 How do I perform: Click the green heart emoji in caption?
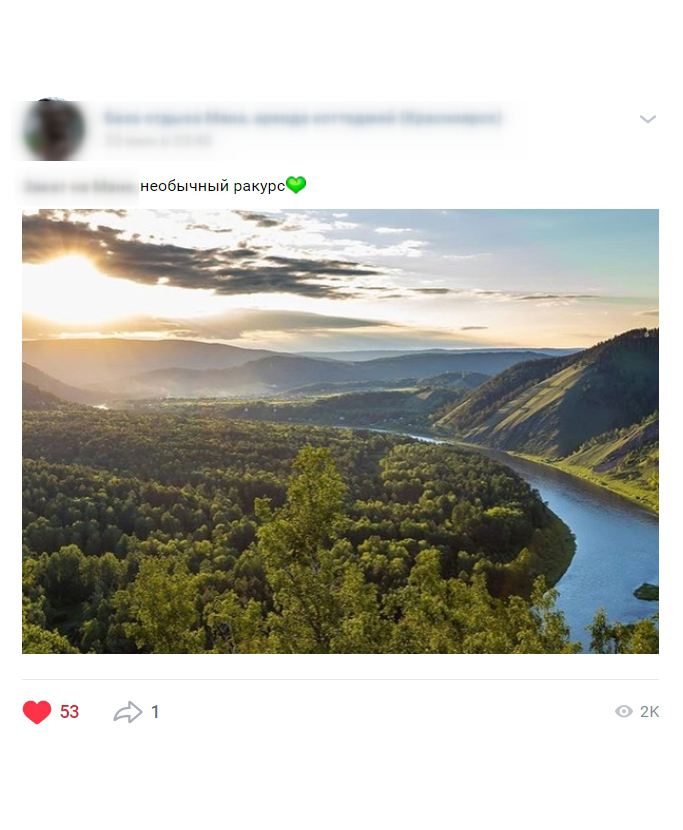(296, 185)
